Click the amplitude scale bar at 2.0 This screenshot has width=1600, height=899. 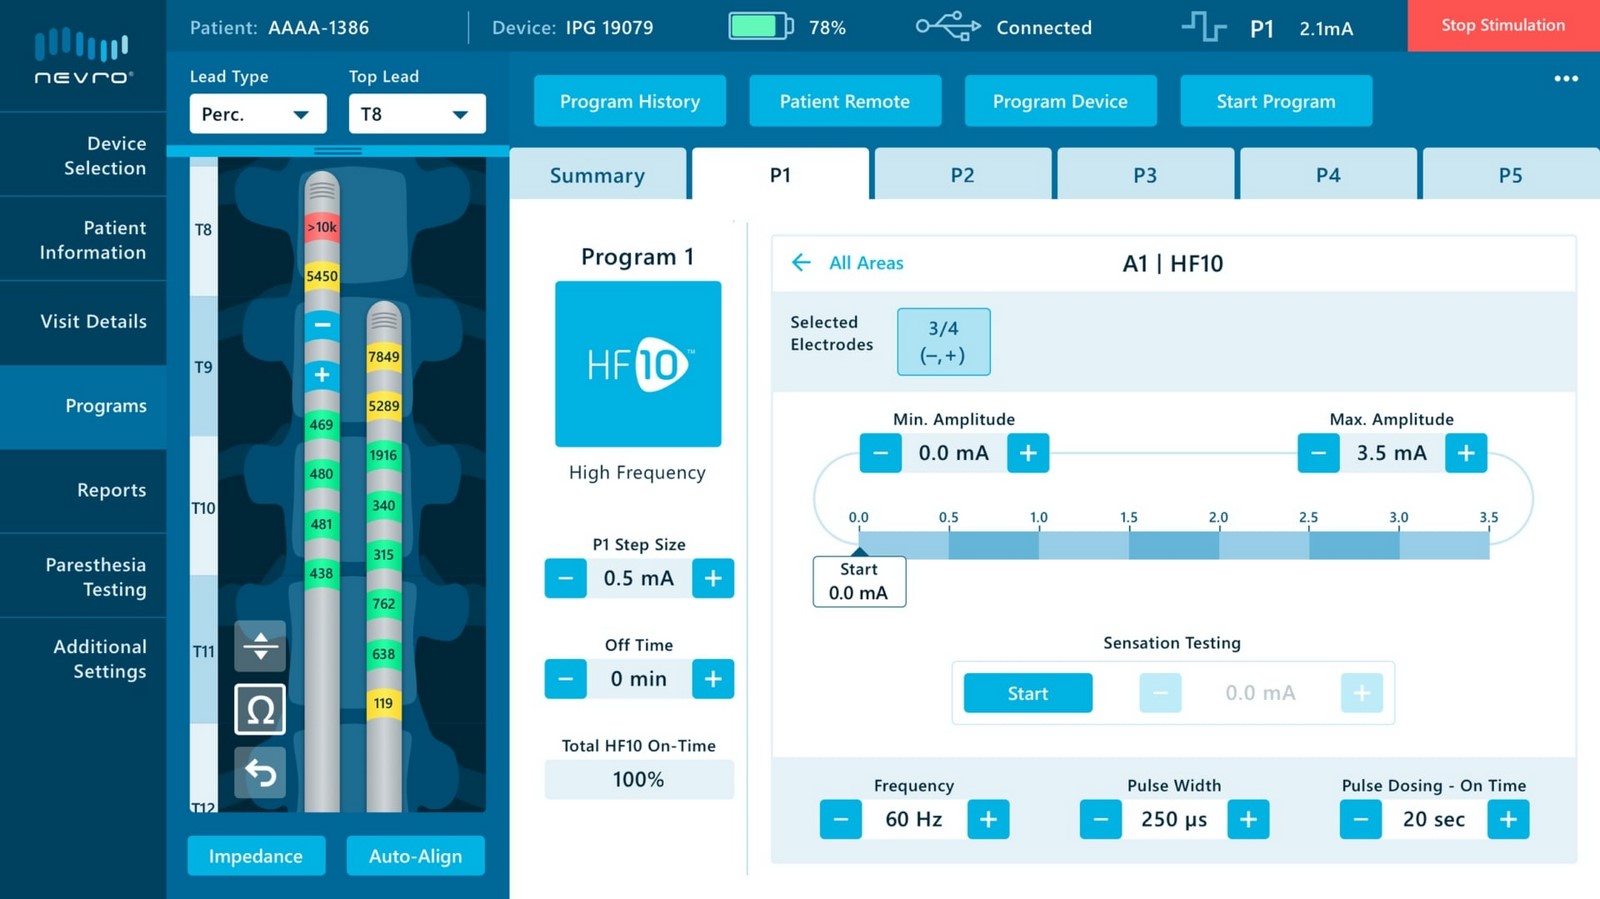coord(1219,545)
